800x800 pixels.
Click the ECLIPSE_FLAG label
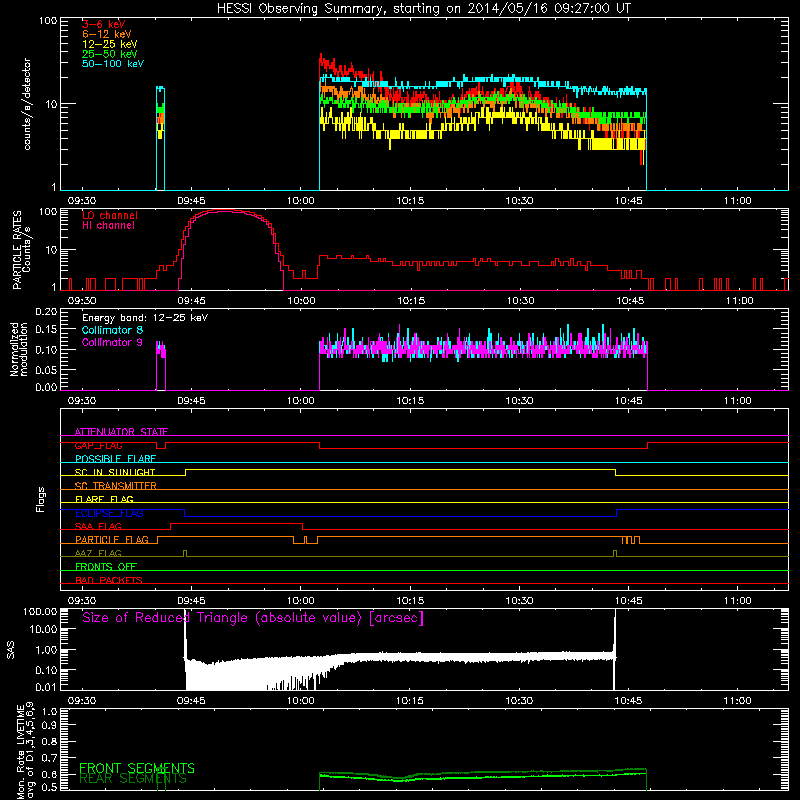point(109,513)
